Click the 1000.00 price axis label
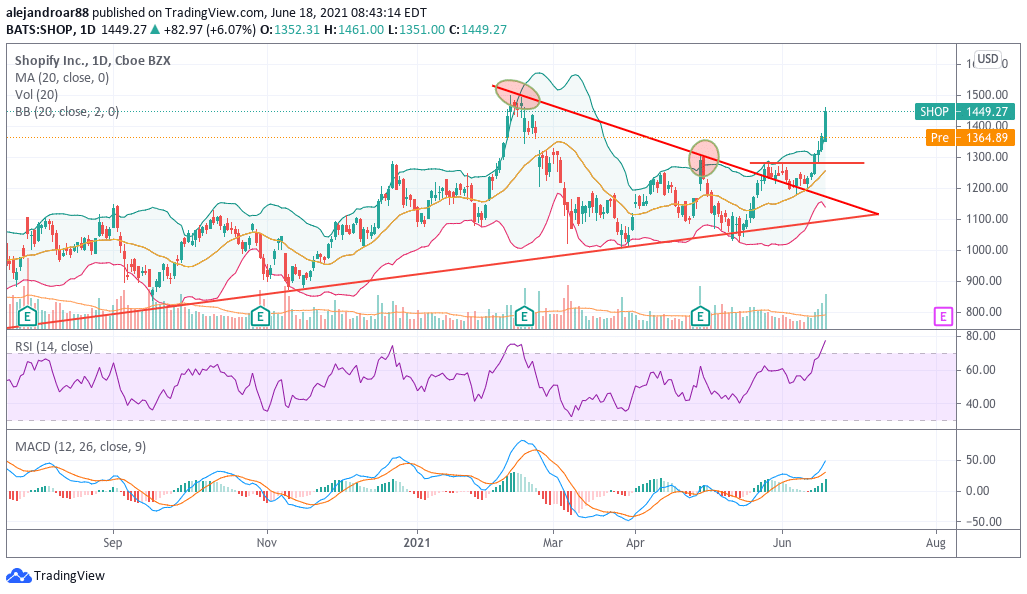The width and height of the screenshot is (1027, 594). coord(986,250)
